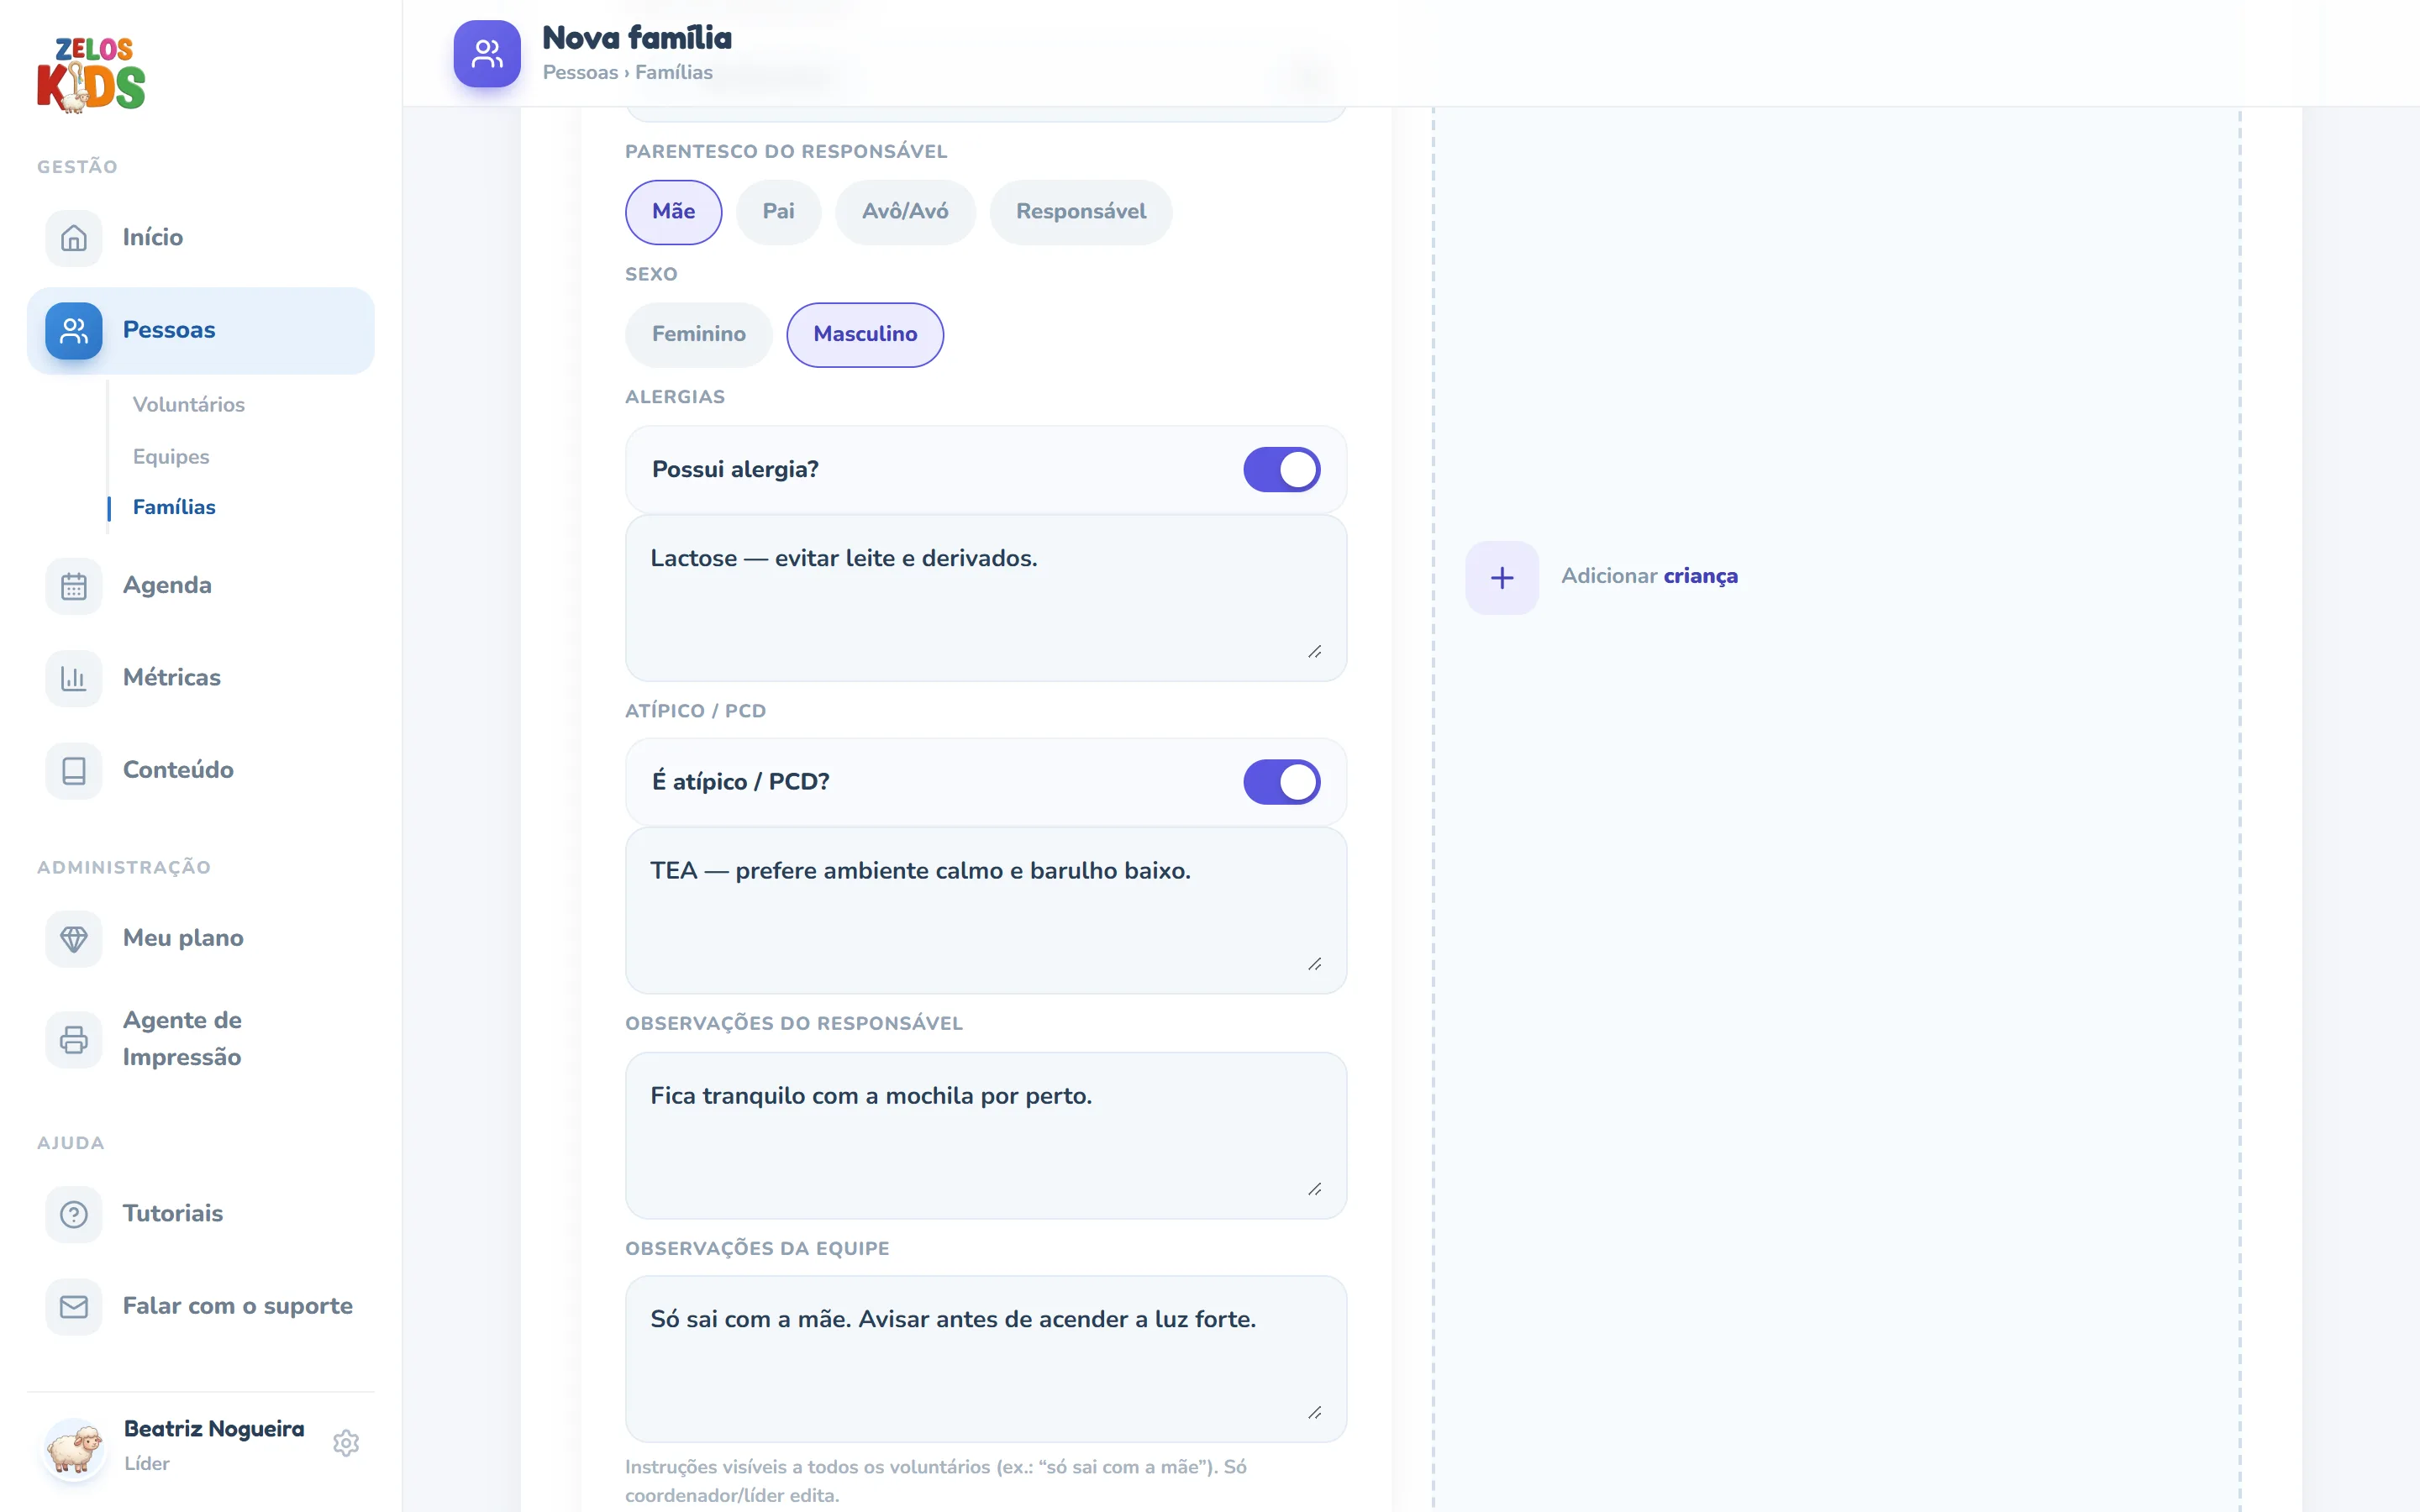The image size is (2420, 1512).
Task: Click the Adicionar criança link
Action: click(x=1649, y=576)
